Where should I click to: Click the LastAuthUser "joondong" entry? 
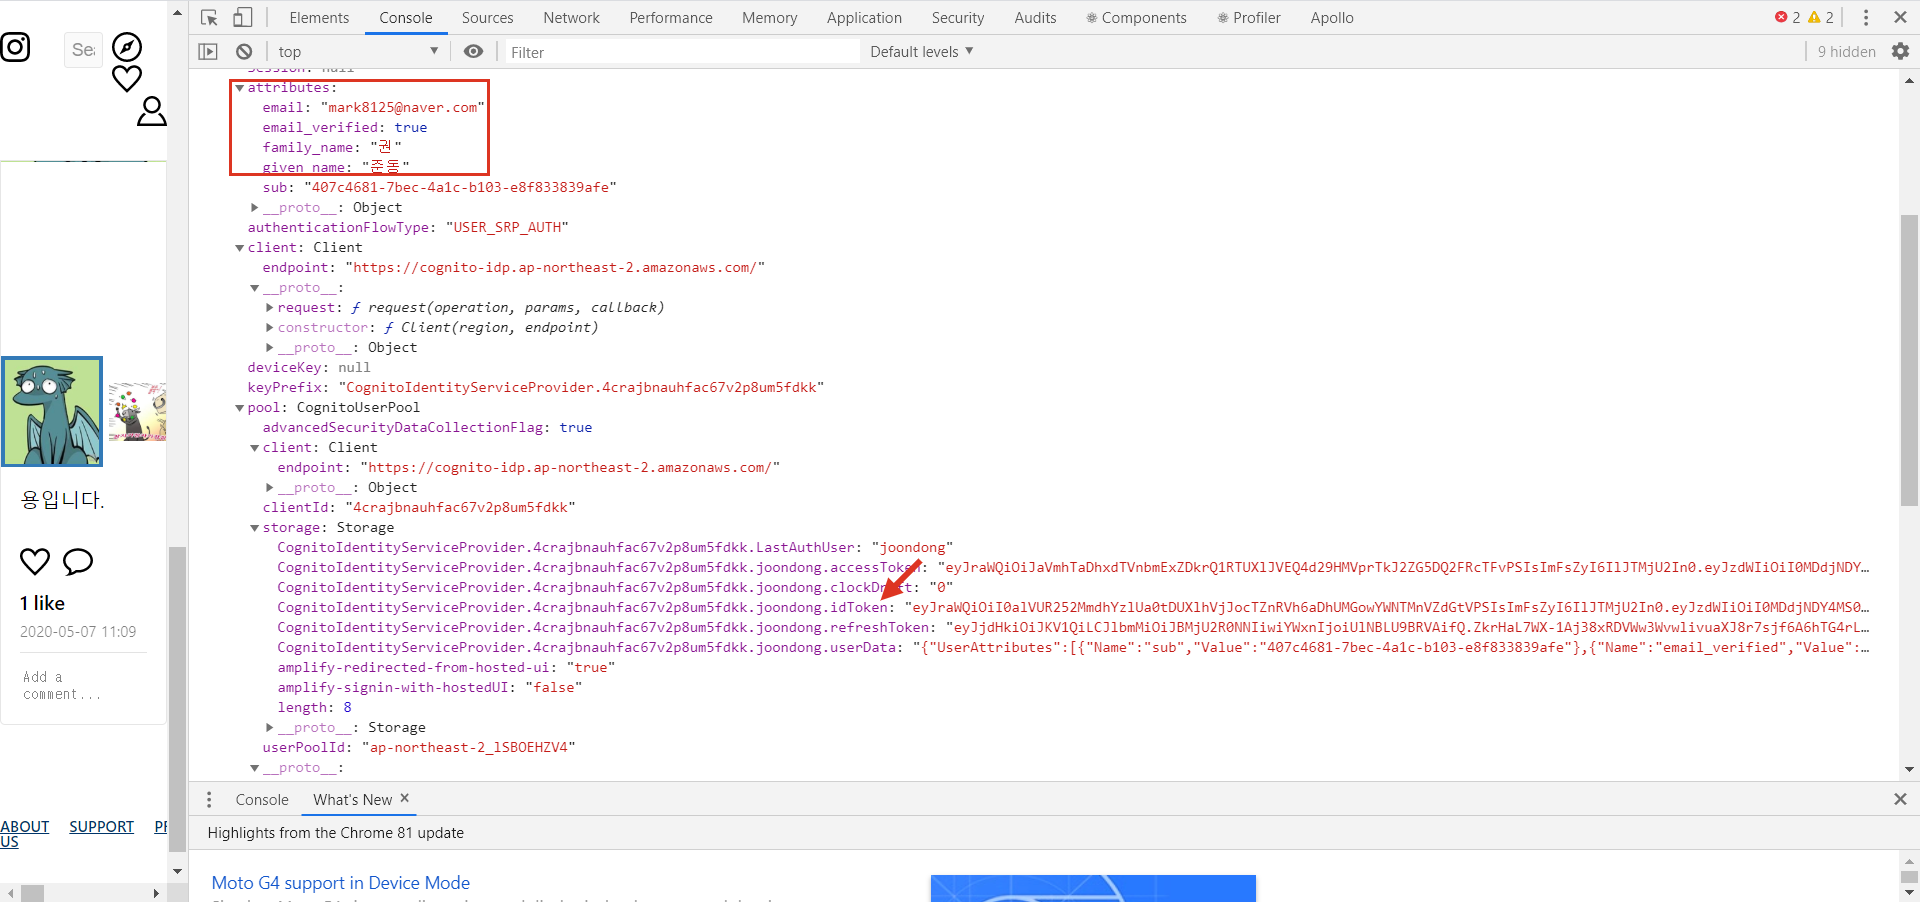tap(615, 547)
